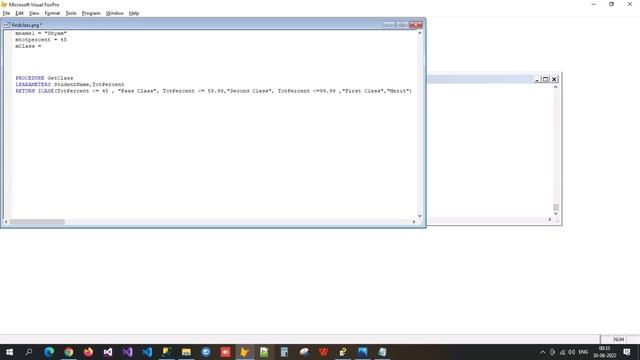
Task: Open the Tools menu
Action: tap(71, 13)
